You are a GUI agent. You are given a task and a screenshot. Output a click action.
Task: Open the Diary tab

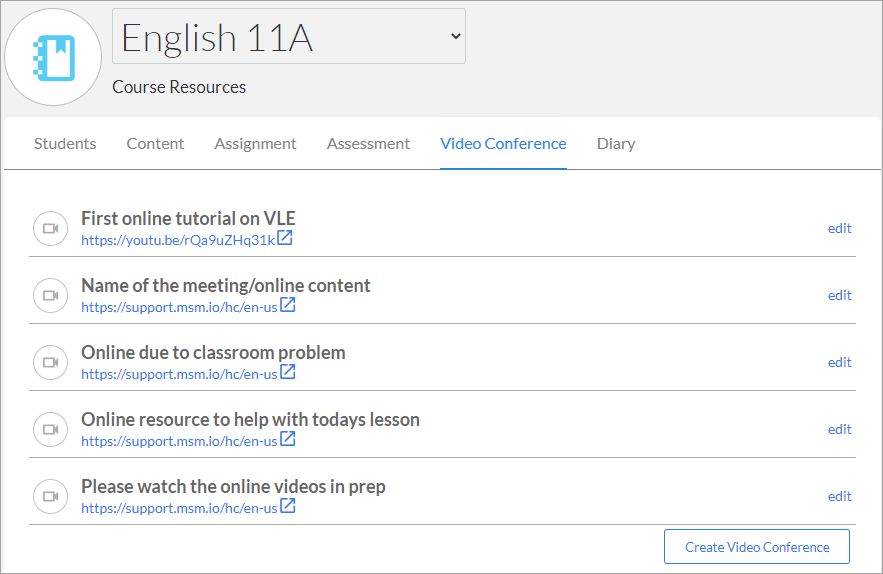[x=616, y=144]
